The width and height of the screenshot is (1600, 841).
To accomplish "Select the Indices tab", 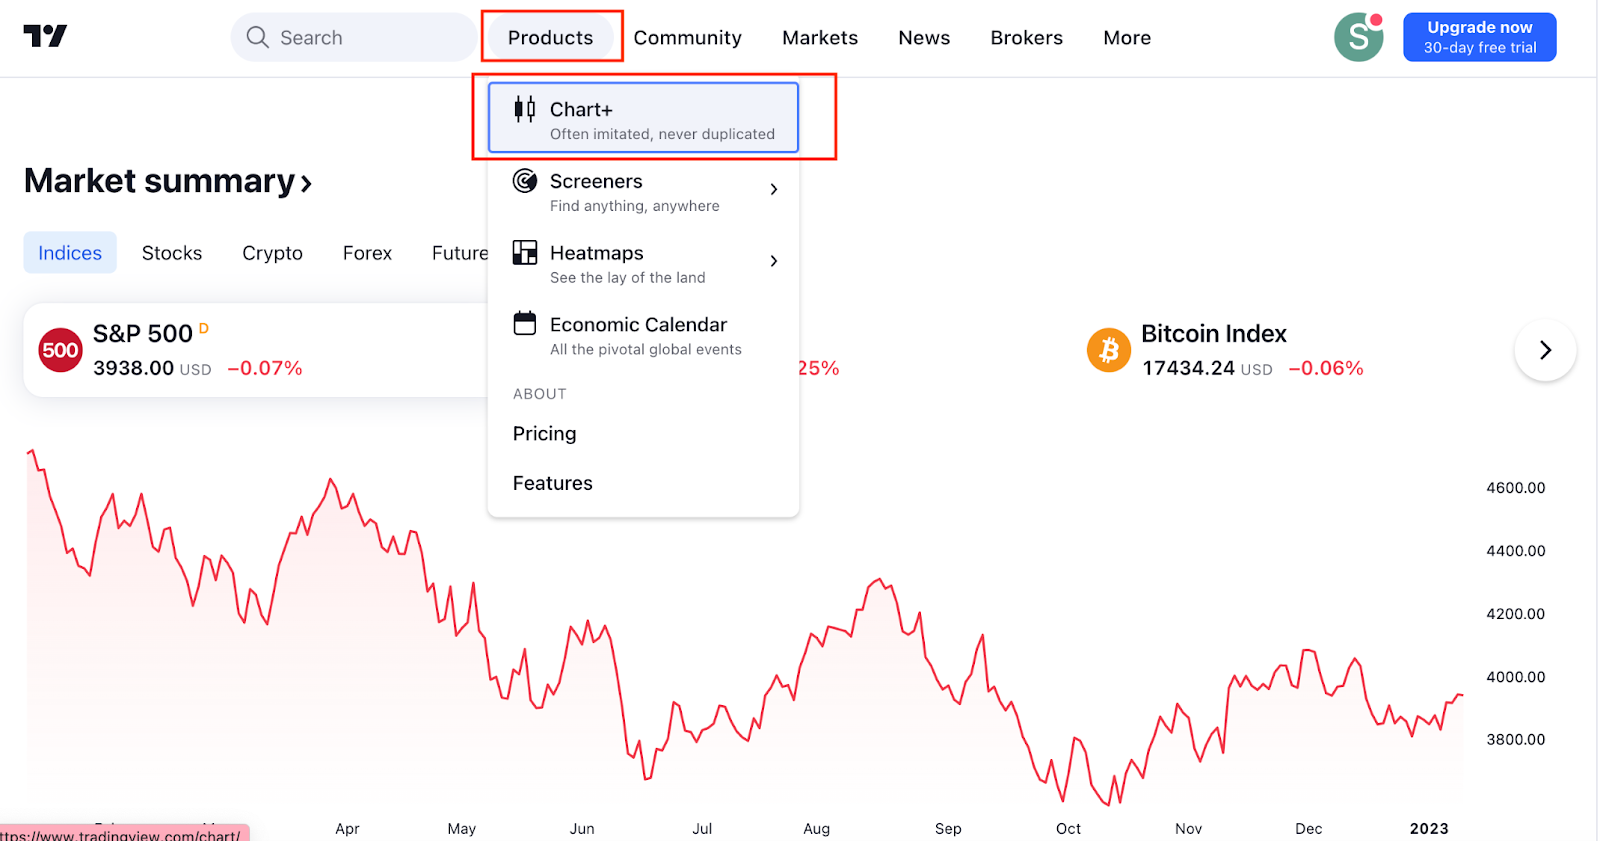I will click(69, 252).
